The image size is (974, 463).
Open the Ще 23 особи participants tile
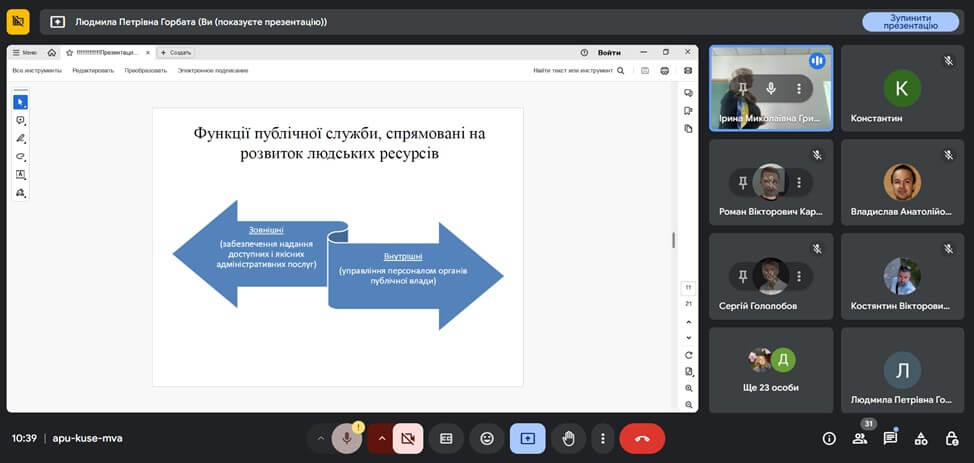tap(770, 370)
